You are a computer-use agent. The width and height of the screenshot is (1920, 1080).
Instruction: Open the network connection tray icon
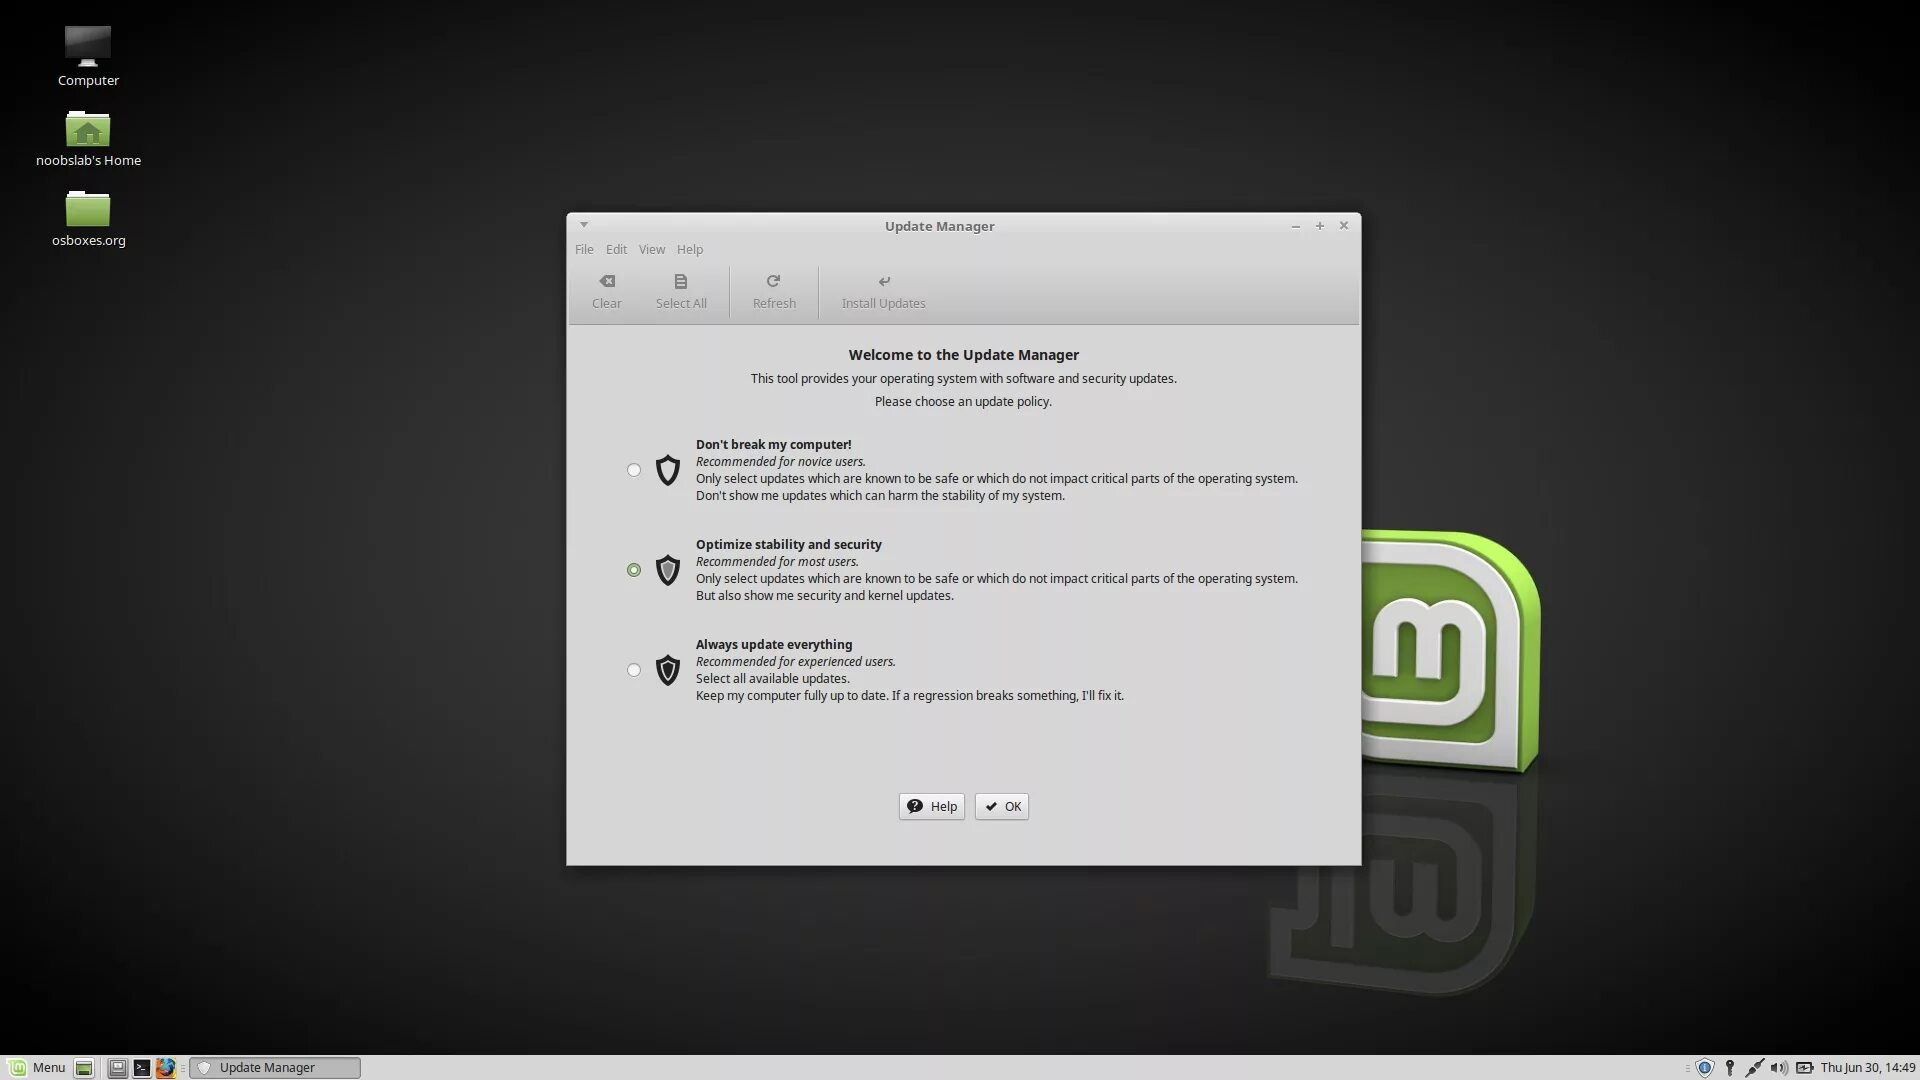[x=1754, y=1068]
